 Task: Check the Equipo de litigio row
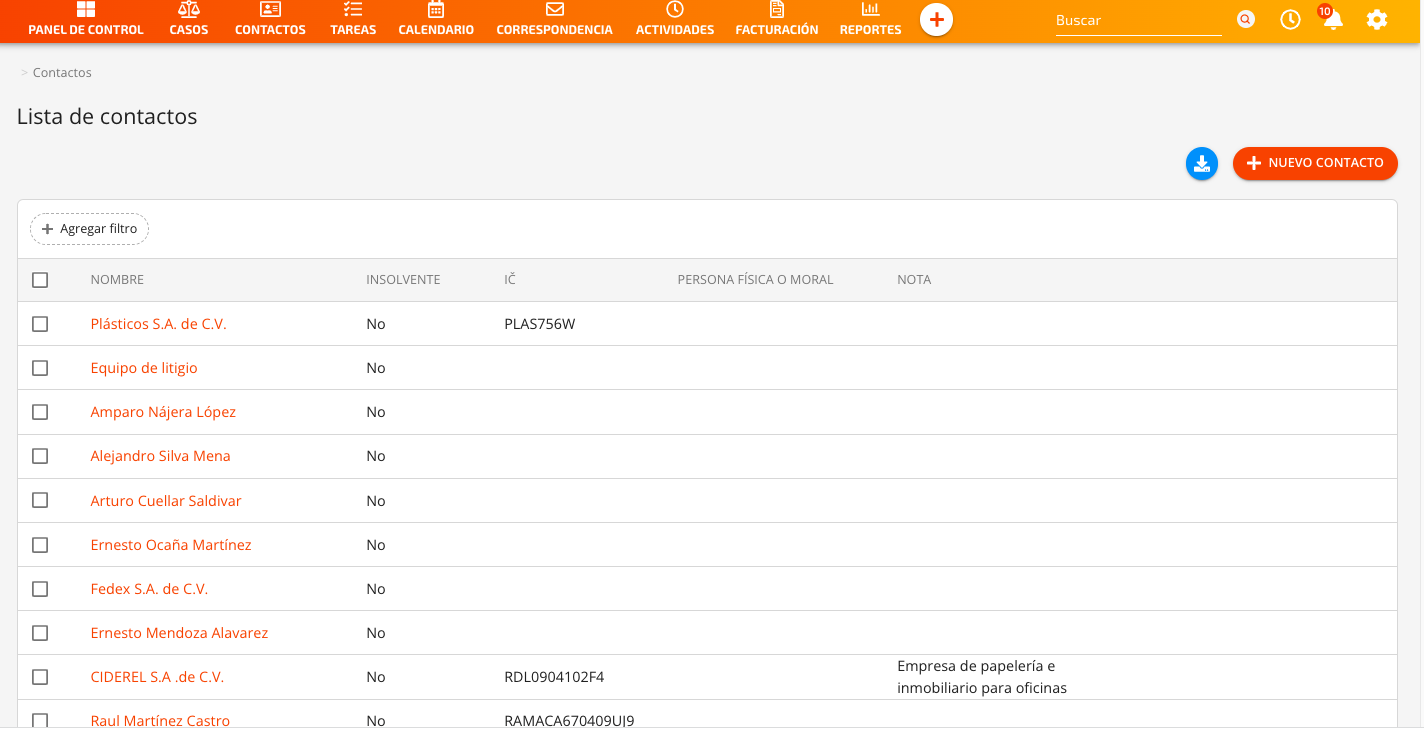coord(40,368)
